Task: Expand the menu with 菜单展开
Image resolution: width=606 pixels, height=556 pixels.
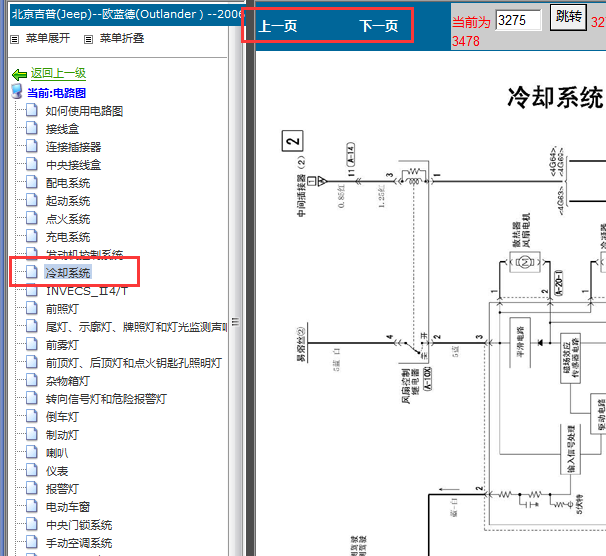Action: (x=48, y=38)
